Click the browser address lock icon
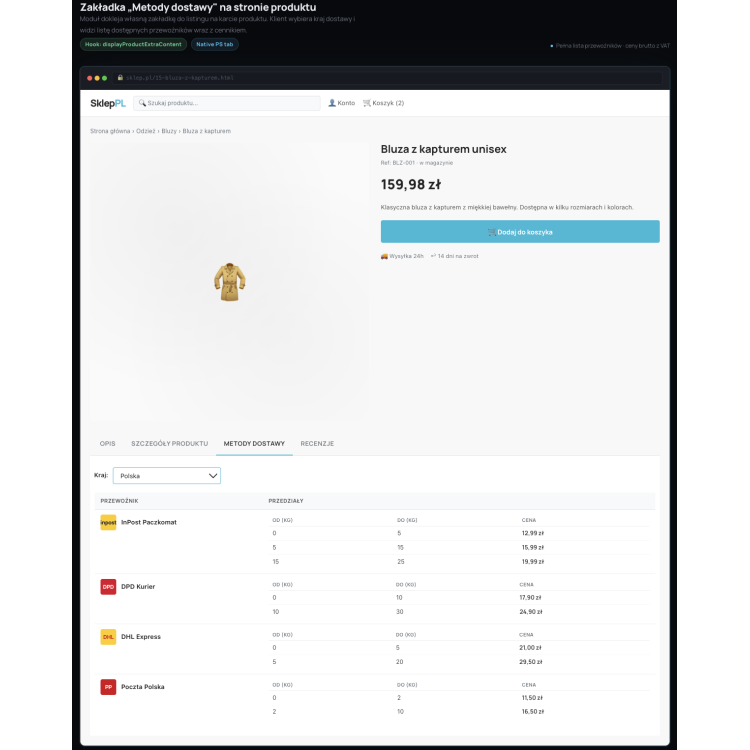Image resolution: width=750 pixels, height=750 pixels. (120, 77)
